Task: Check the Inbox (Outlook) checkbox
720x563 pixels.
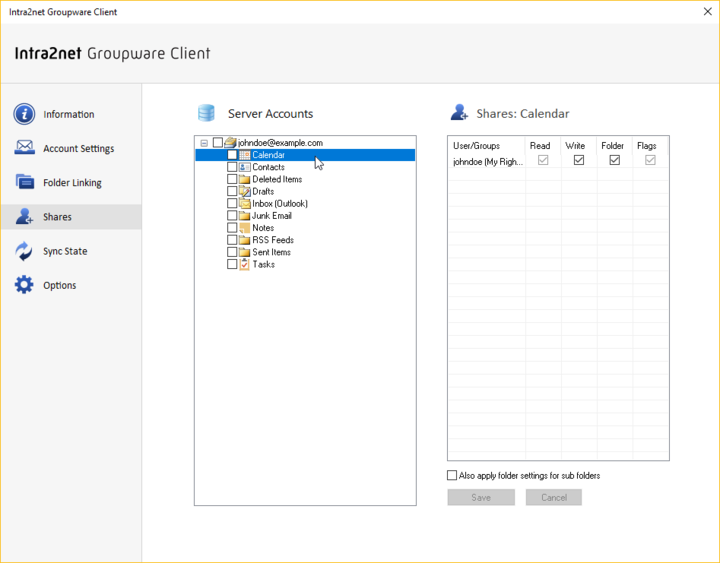Action: coord(232,203)
